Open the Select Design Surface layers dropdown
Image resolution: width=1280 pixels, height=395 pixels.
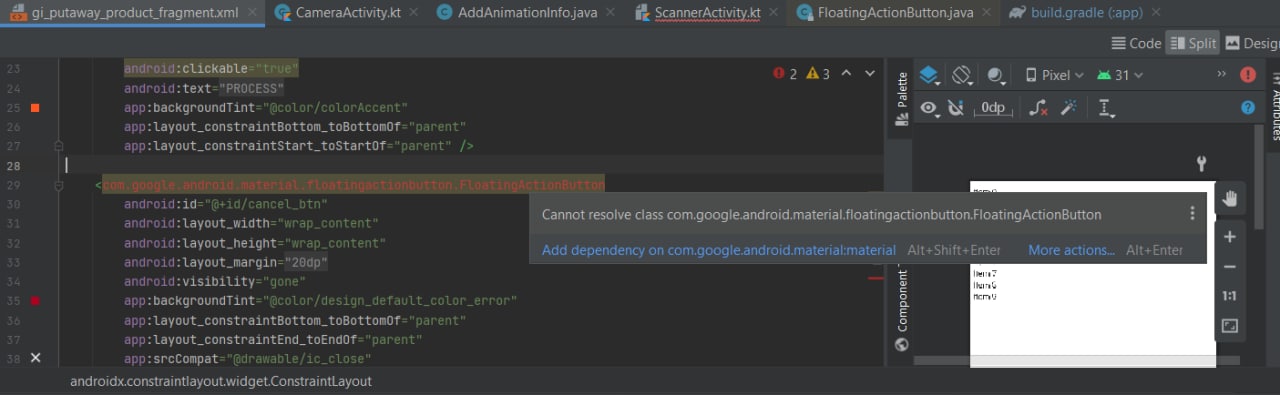click(929, 75)
